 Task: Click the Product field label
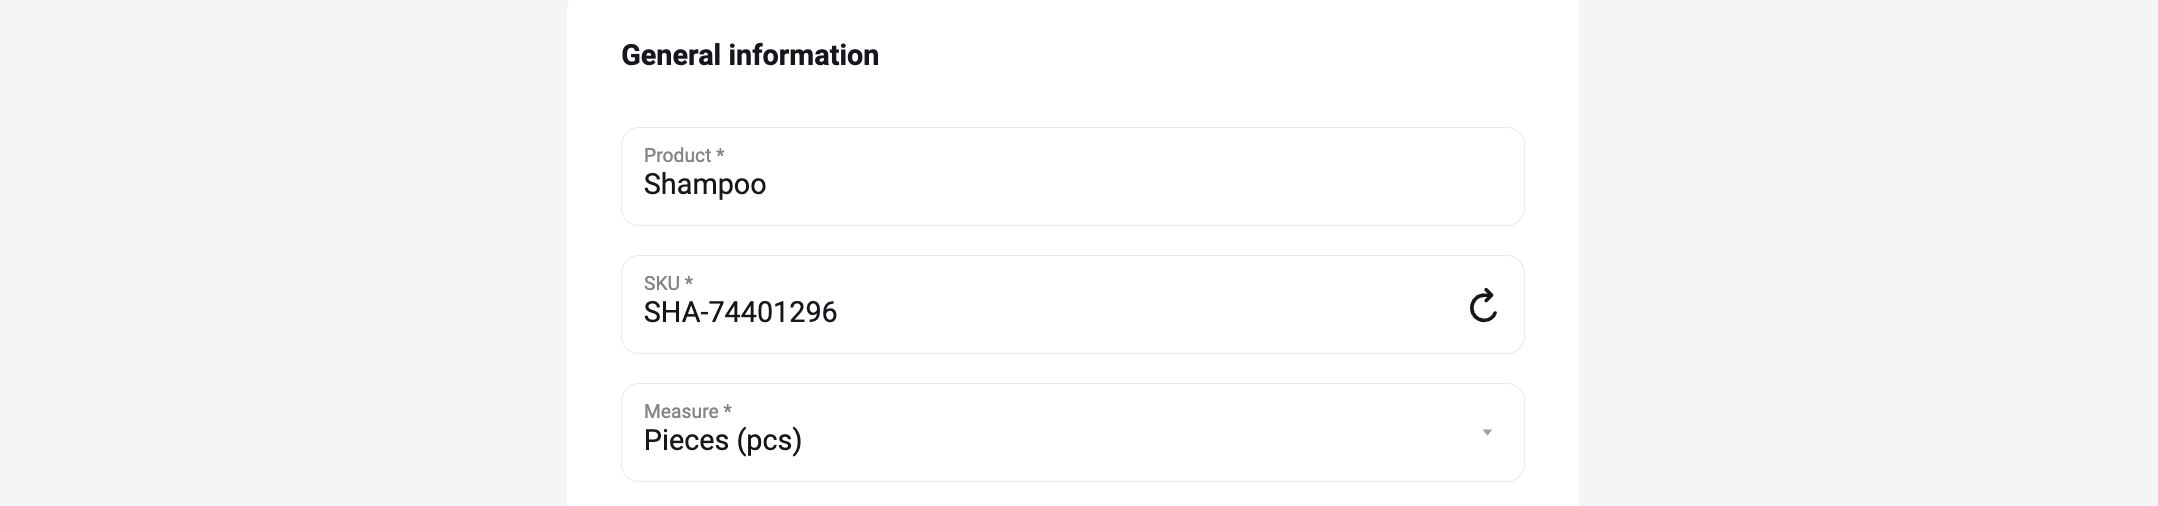(677, 155)
